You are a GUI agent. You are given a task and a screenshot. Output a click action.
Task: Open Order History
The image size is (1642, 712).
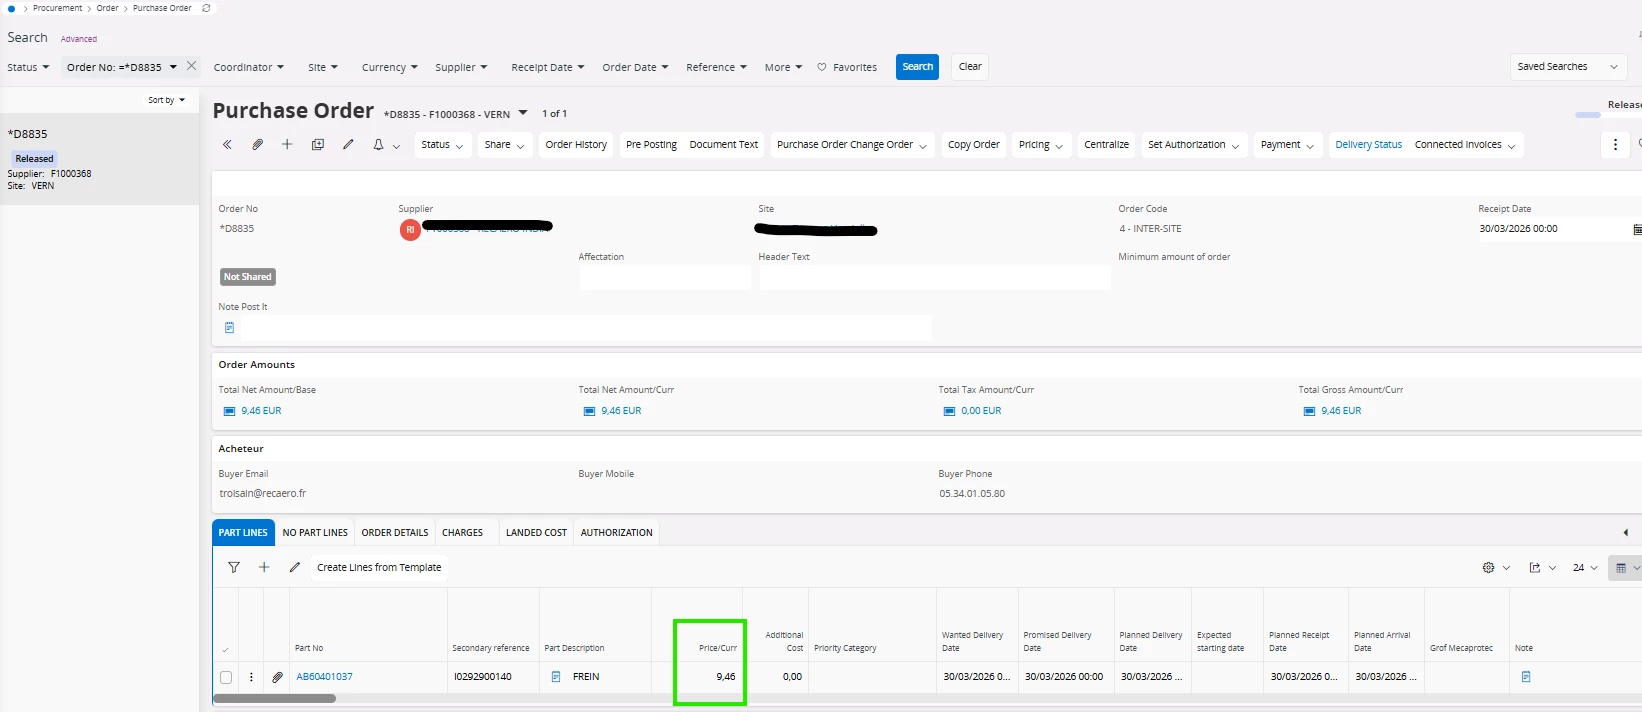coord(576,145)
